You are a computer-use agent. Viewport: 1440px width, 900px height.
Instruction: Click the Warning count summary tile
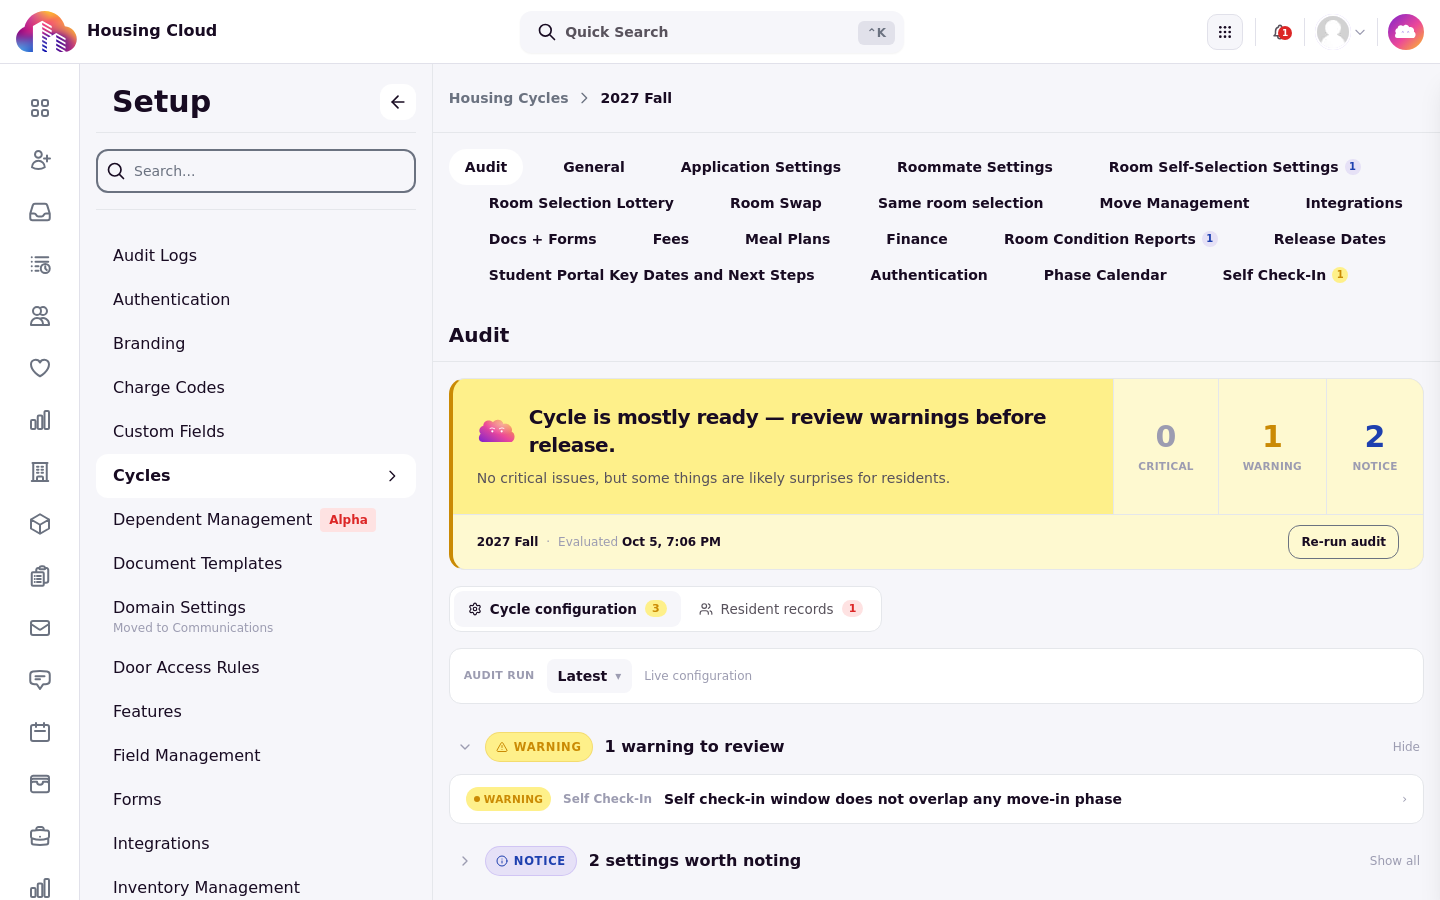pos(1272,447)
